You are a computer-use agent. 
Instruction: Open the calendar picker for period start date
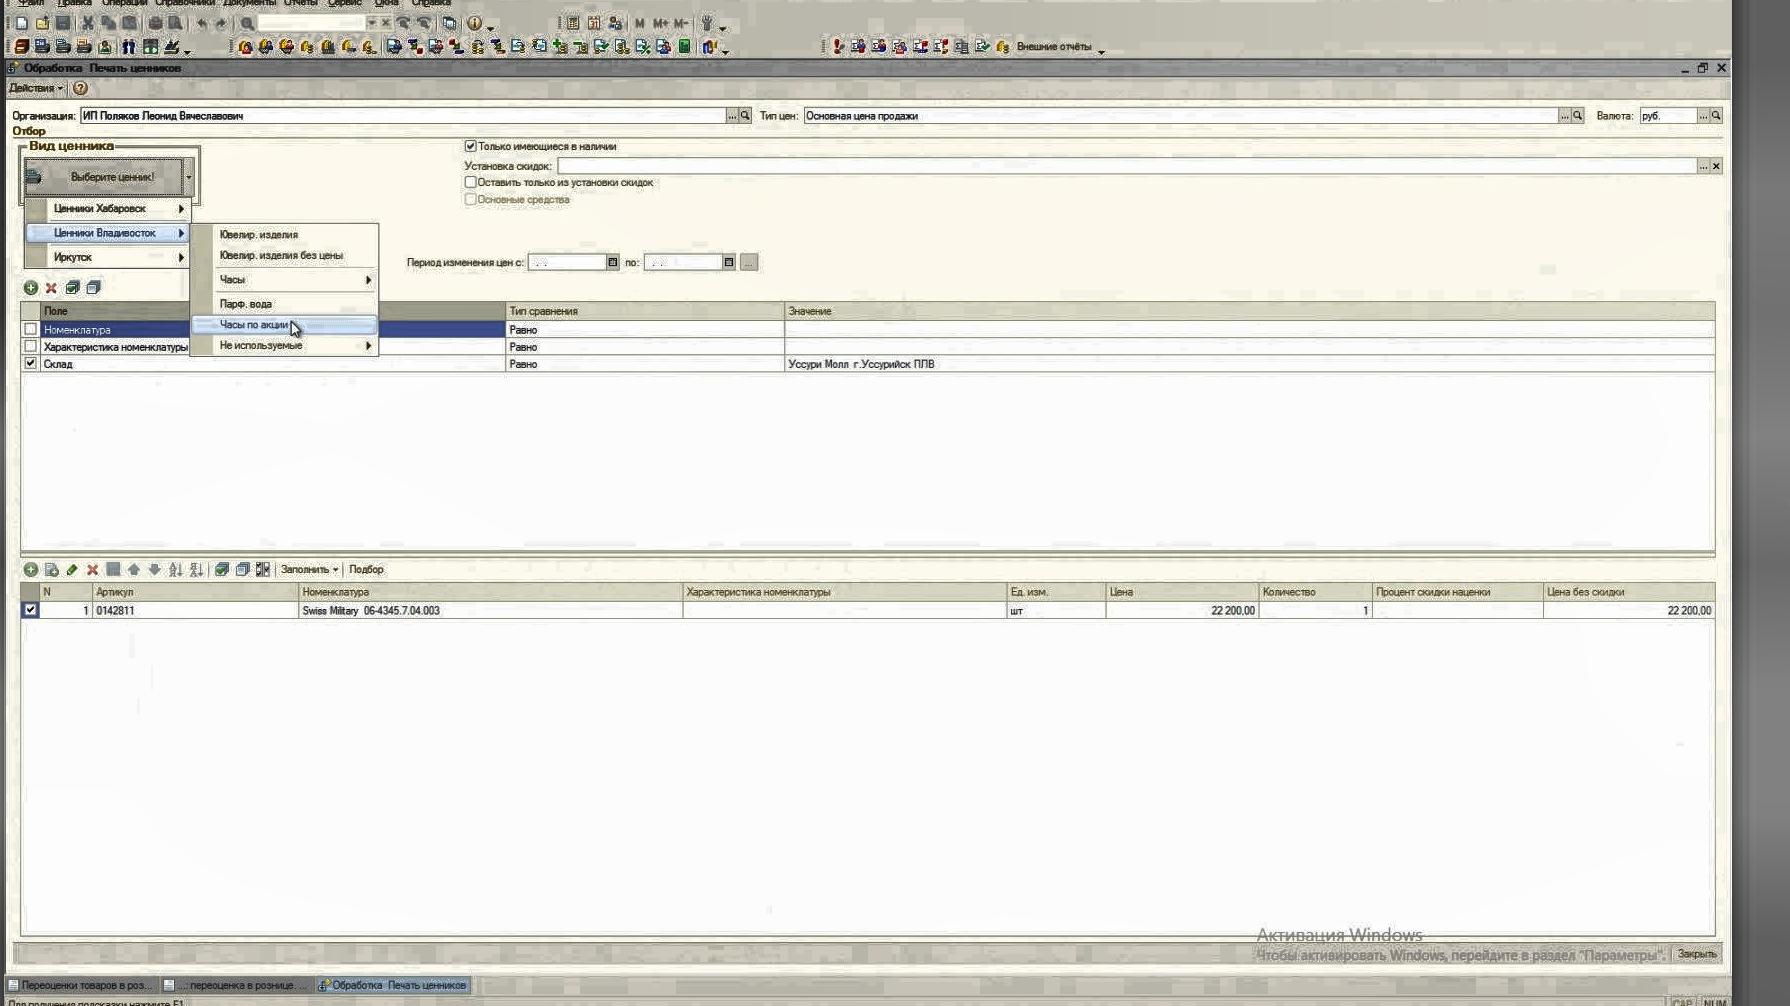pos(613,262)
